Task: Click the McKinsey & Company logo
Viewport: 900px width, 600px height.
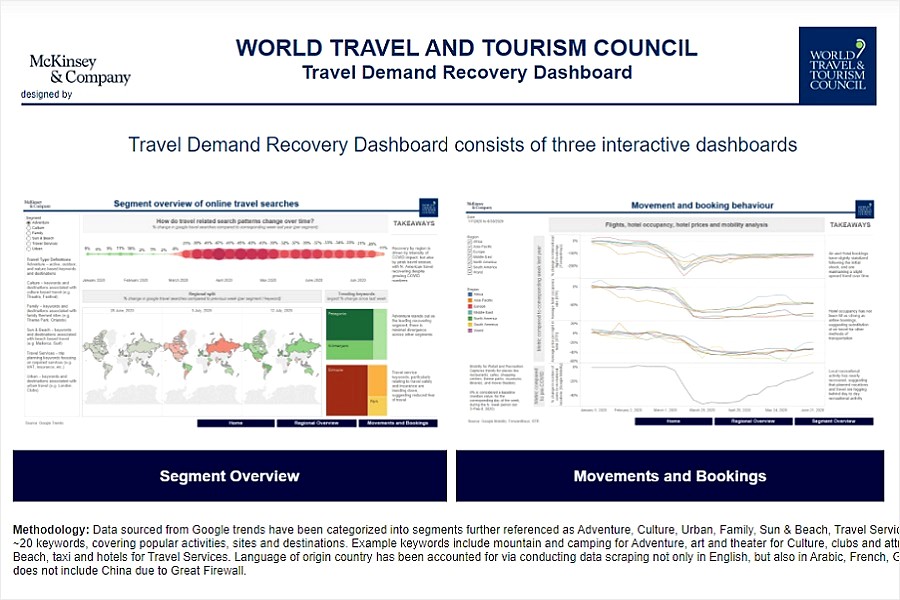Action: (80, 69)
